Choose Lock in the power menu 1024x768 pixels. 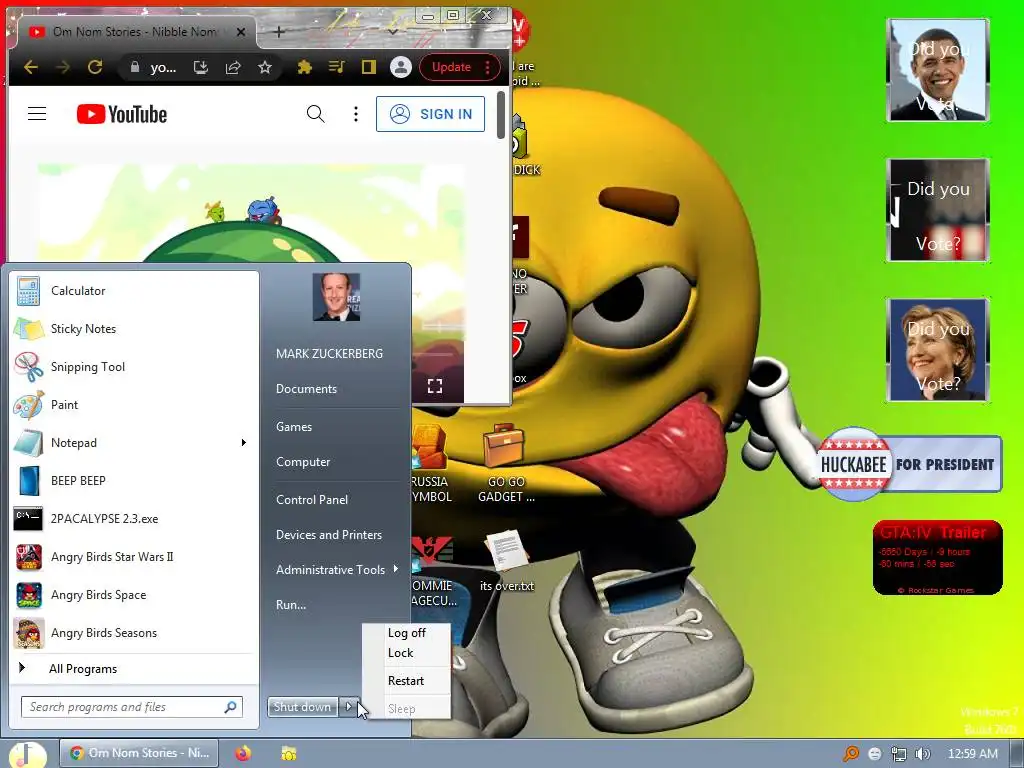[x=400, y=653]
